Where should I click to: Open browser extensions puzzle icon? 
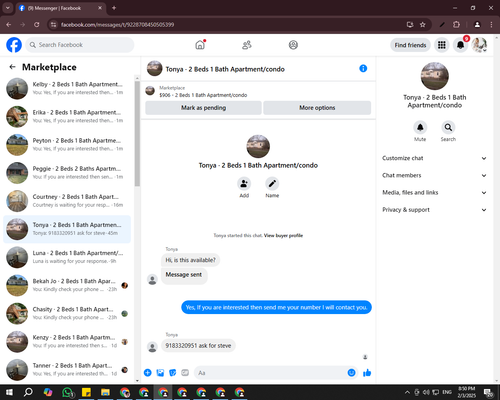click(456, 25)
